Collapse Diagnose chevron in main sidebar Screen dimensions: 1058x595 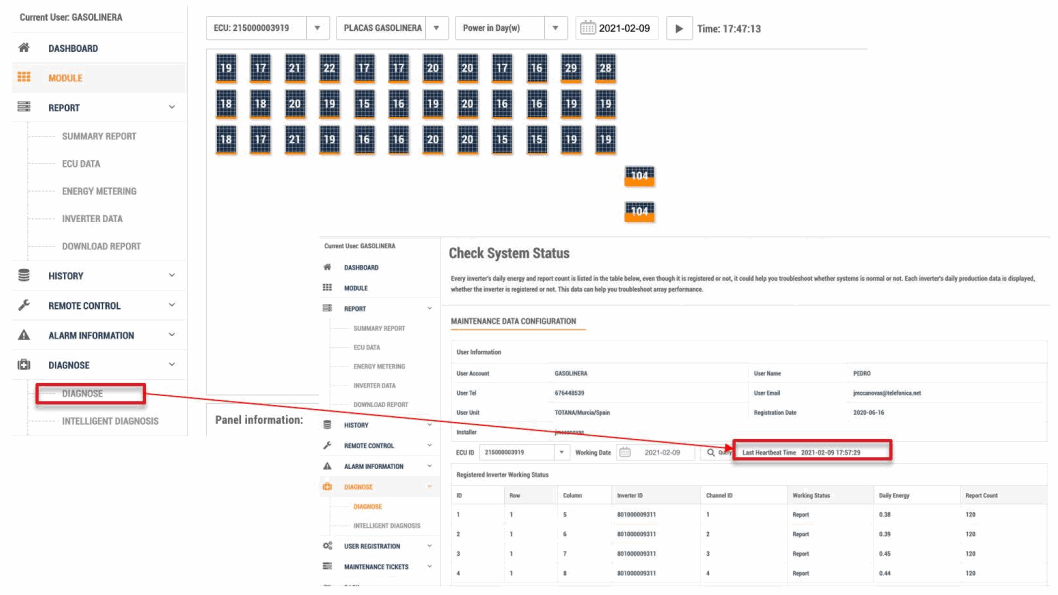pyautogui.click(x=171, y=364)
